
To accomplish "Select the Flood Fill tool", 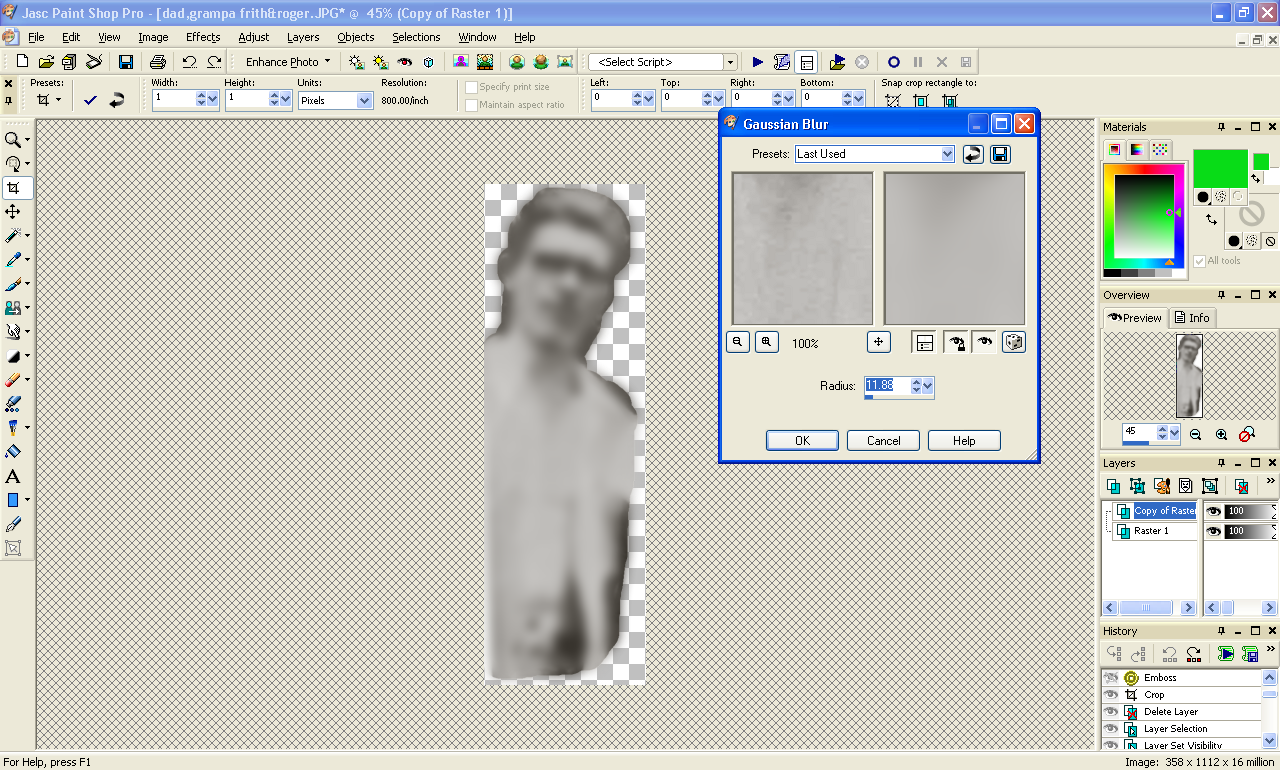I will pyautogui.click(x=13, y=452).
